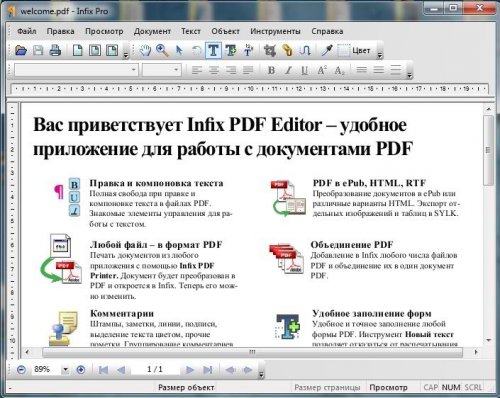Click the page number field 1 / 1

tap(155, 369)
